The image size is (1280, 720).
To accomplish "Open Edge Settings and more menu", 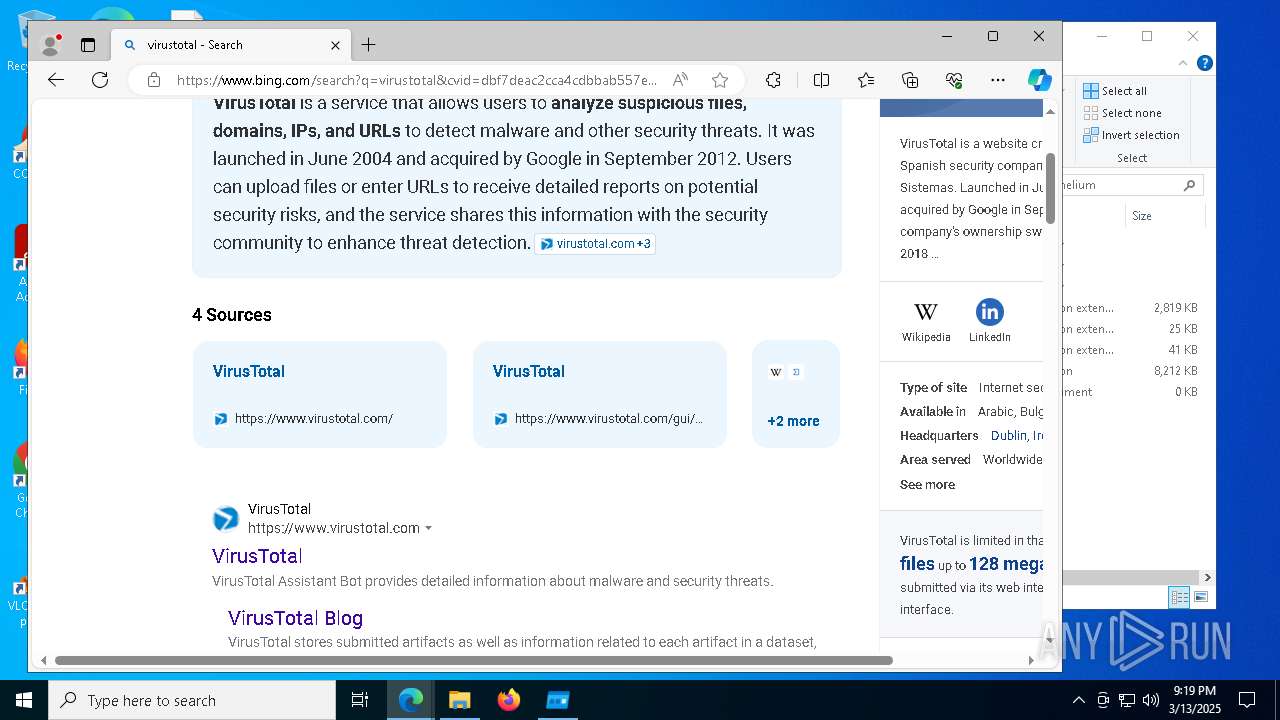I will (x=998, y=80).
